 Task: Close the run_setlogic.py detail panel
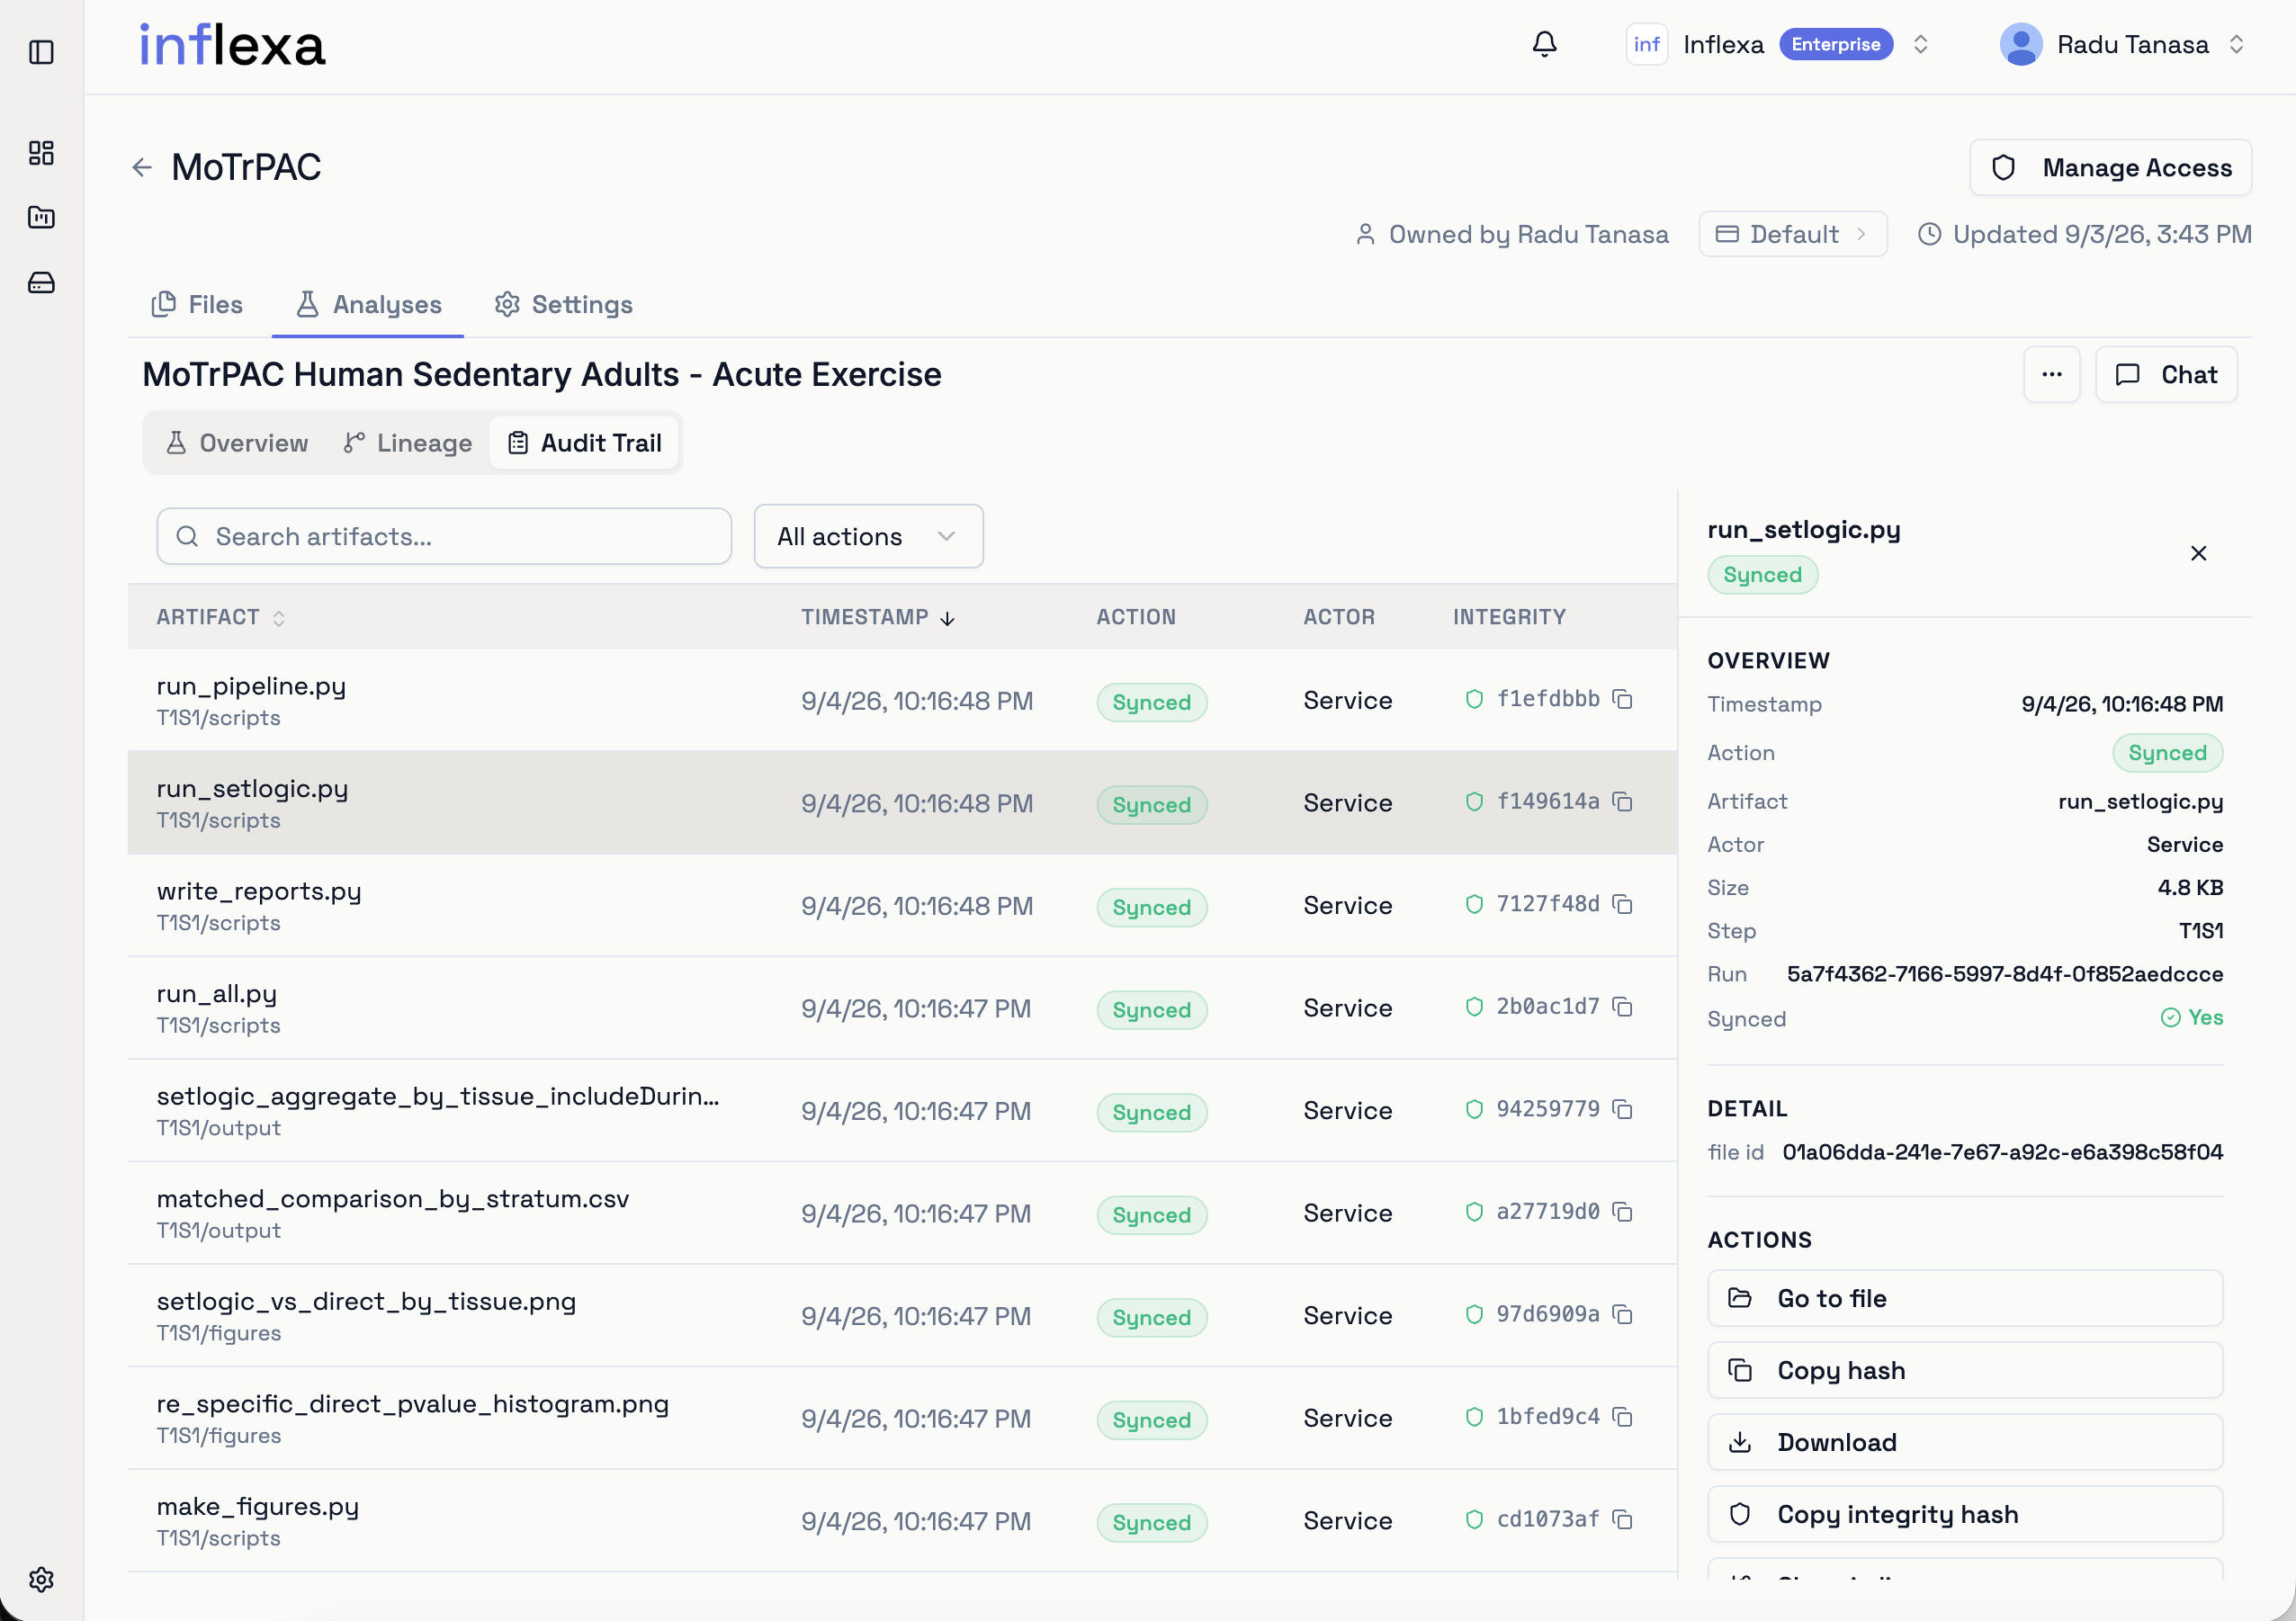pos(2198,553)
